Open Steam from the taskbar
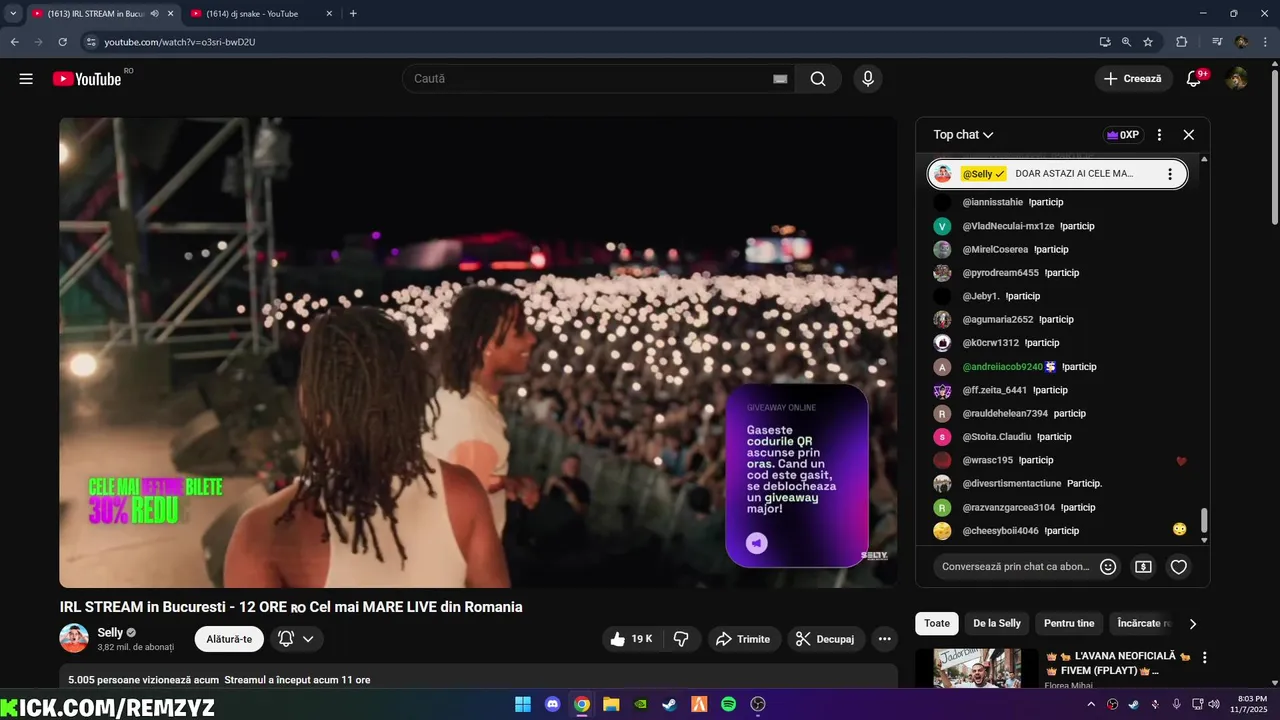 click(669, 704)
